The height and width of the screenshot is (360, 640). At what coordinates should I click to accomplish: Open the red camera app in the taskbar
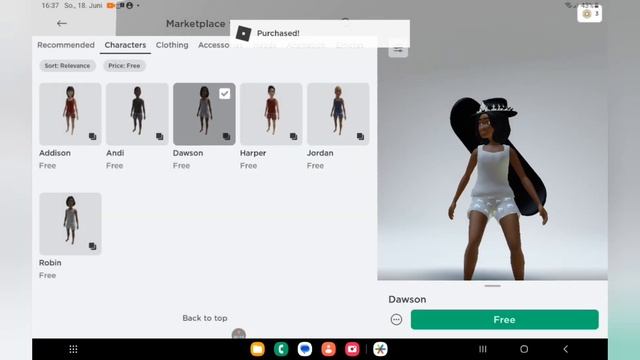click(352, 349)
